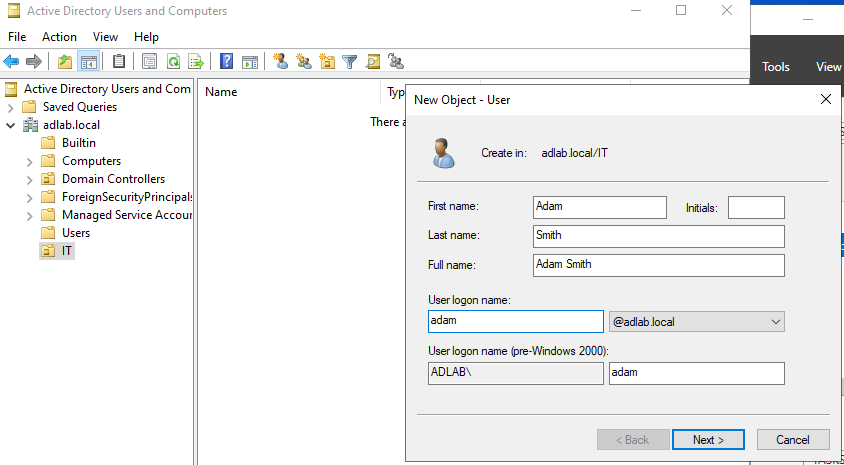This screenshot has height=465, width=844.
Task: Click the Active Directory title bar icon
Action: (13, 11)
